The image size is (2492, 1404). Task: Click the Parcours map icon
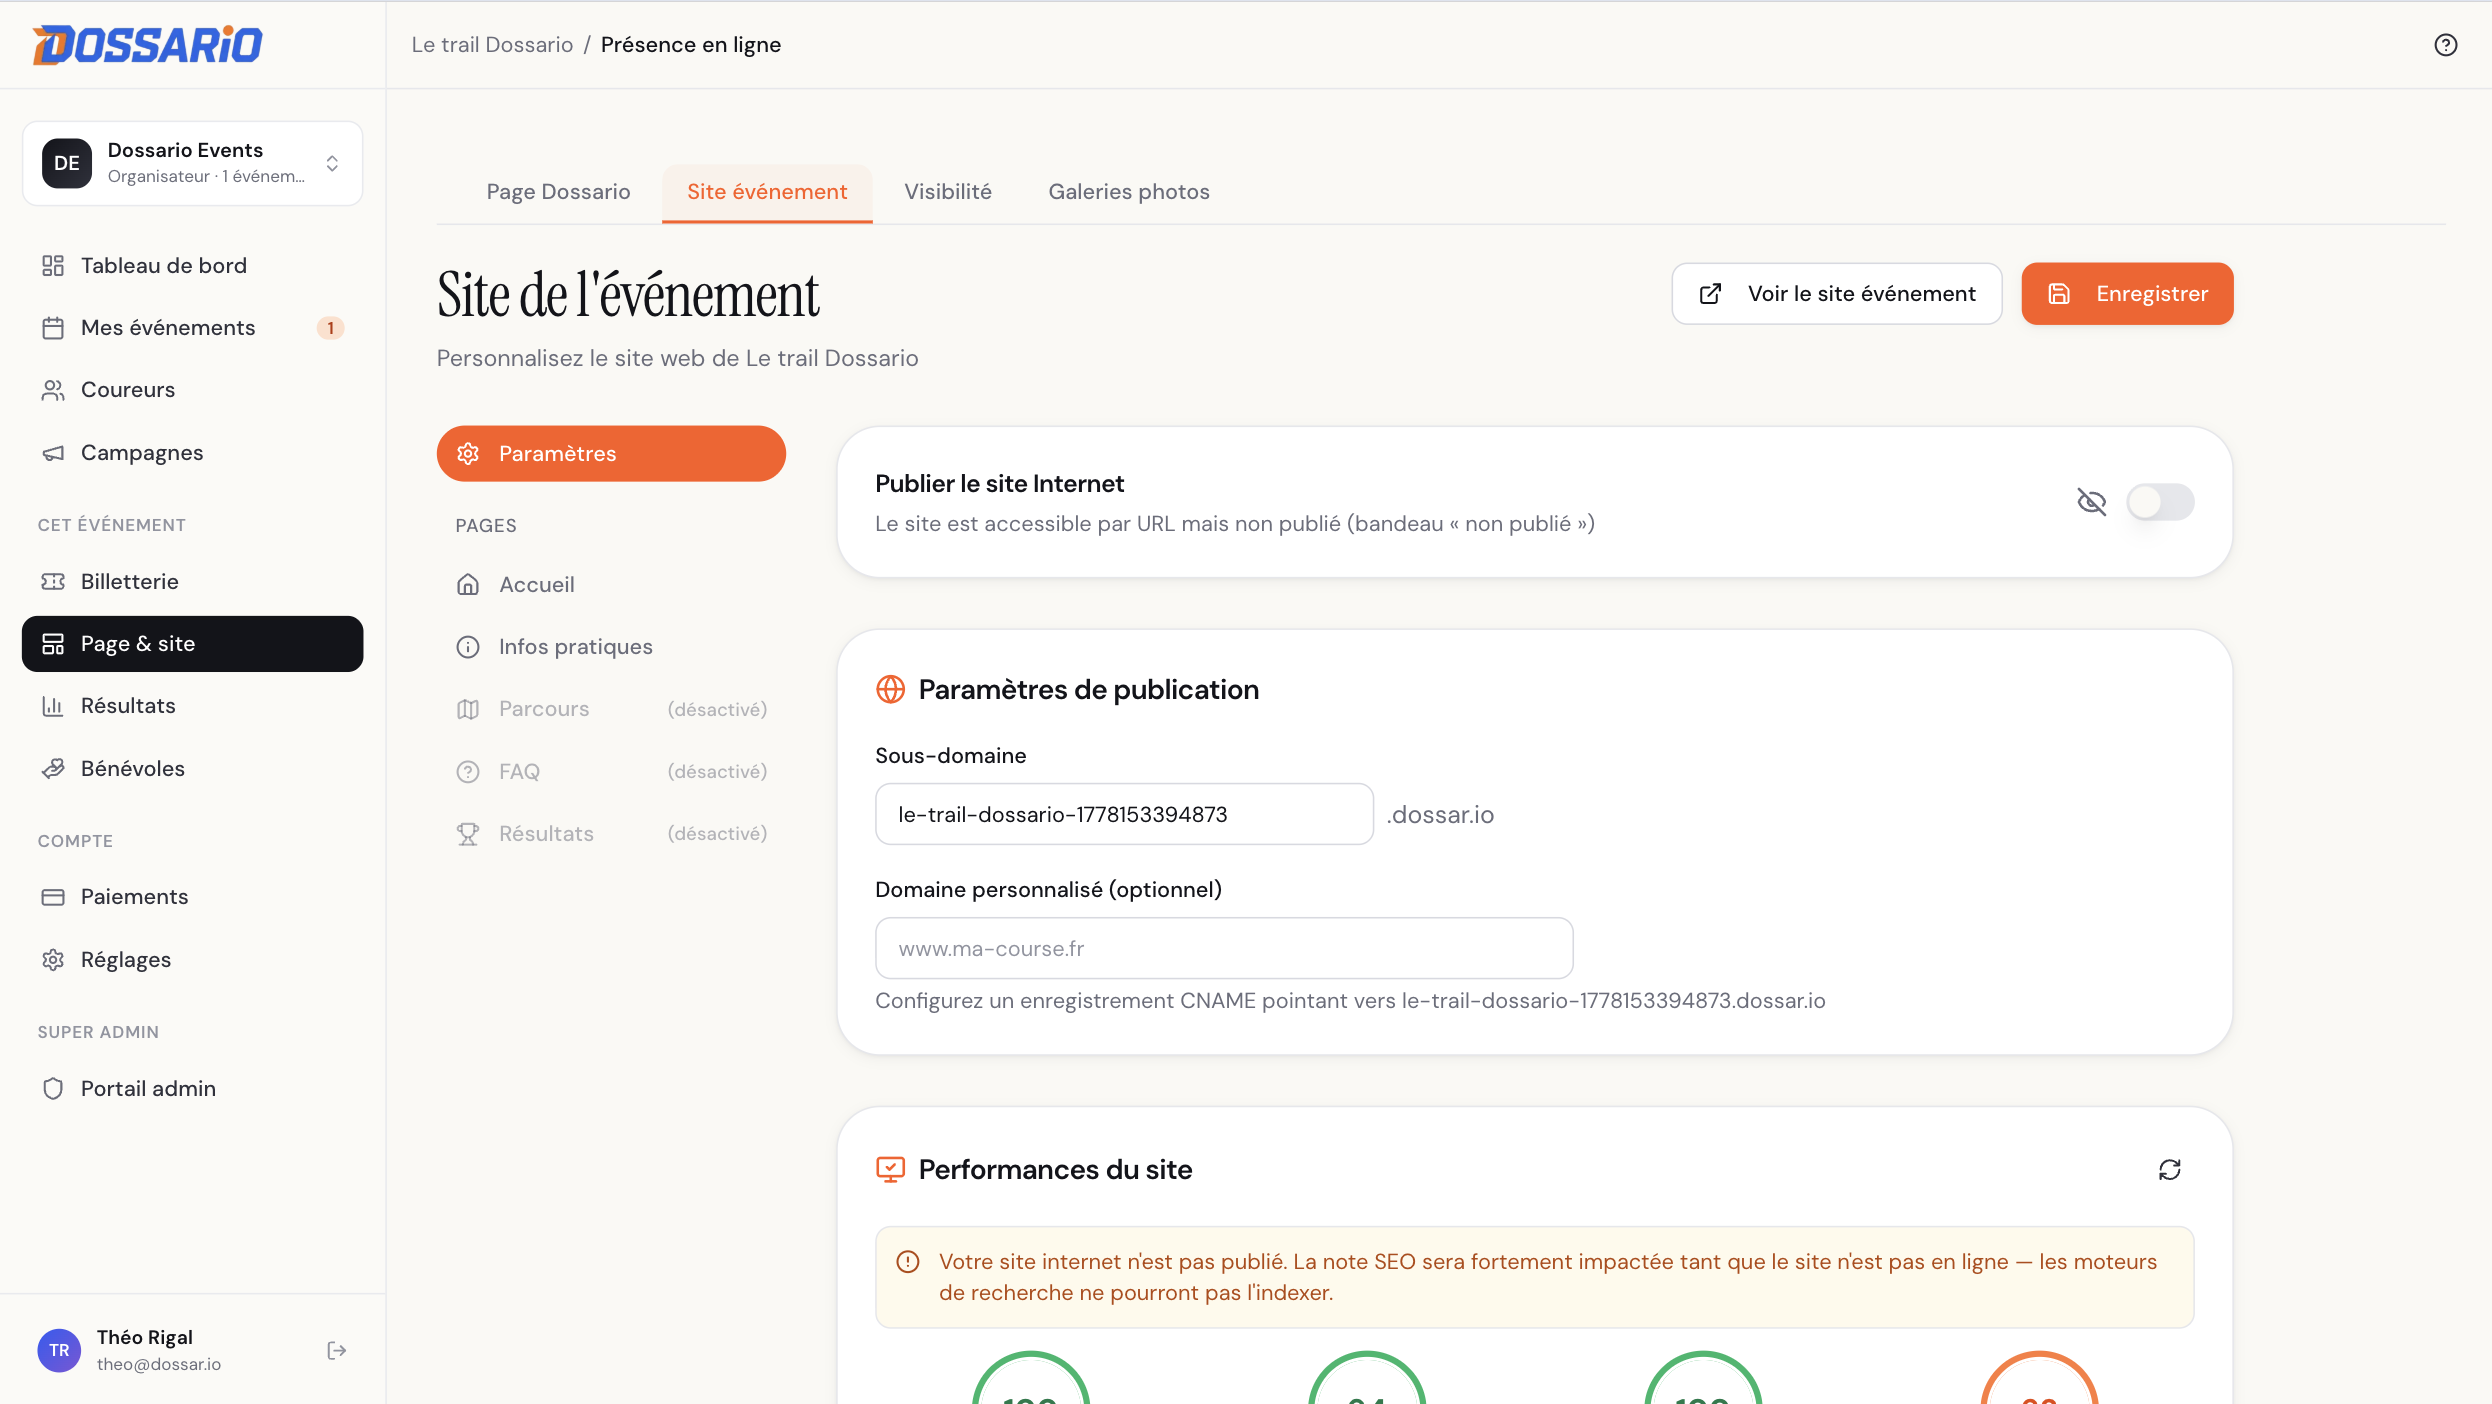tap(468, 709)
